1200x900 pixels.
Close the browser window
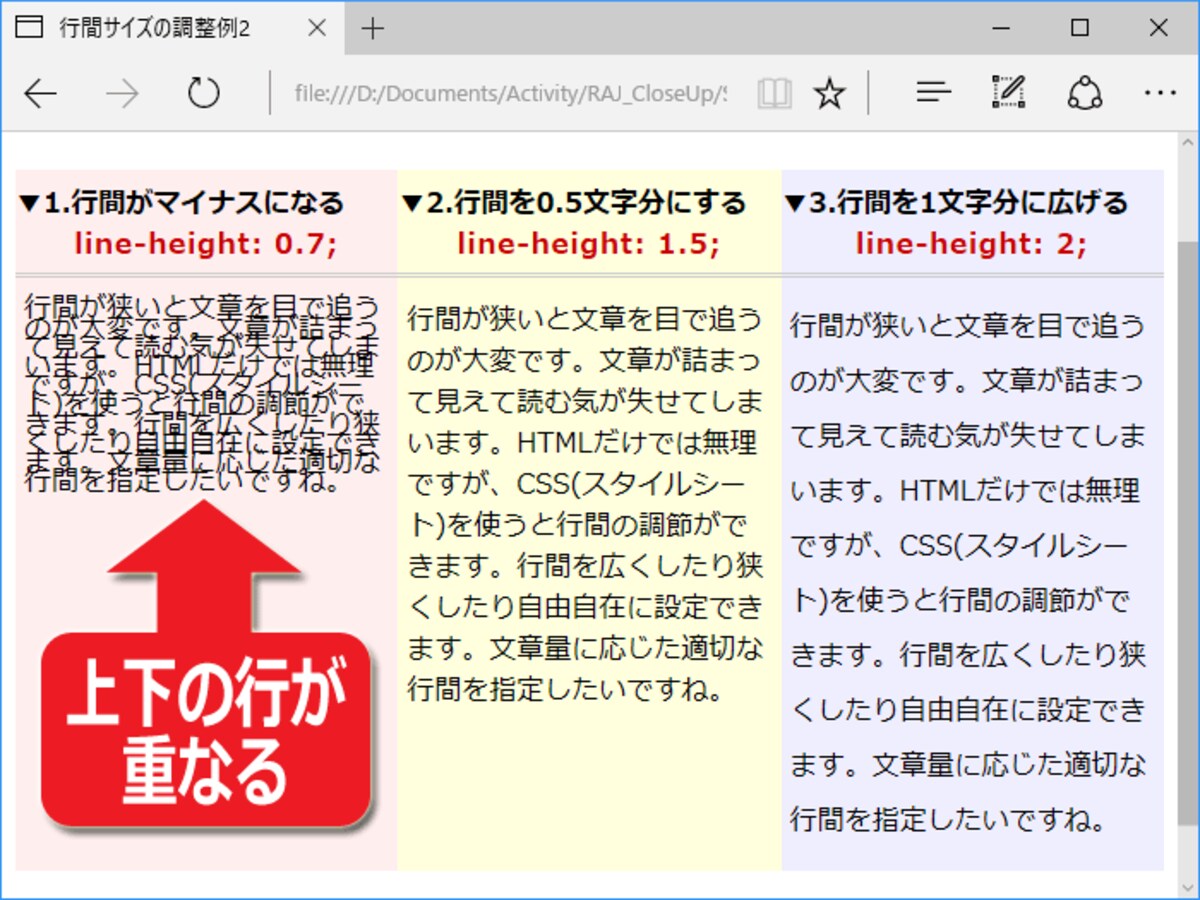[1158, 28]
